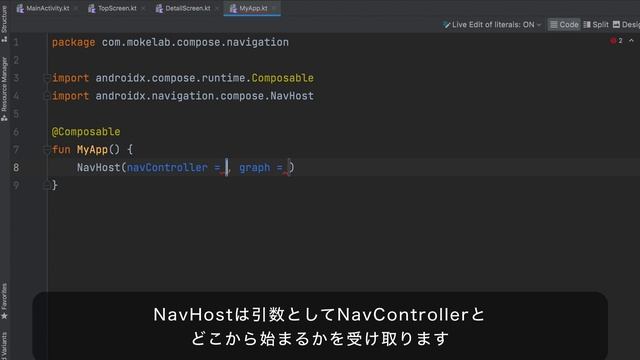This screenshot has width=640, height=360.
Task: Close the DetailScreen.kt tab
Action: click(x=217, y=8)
